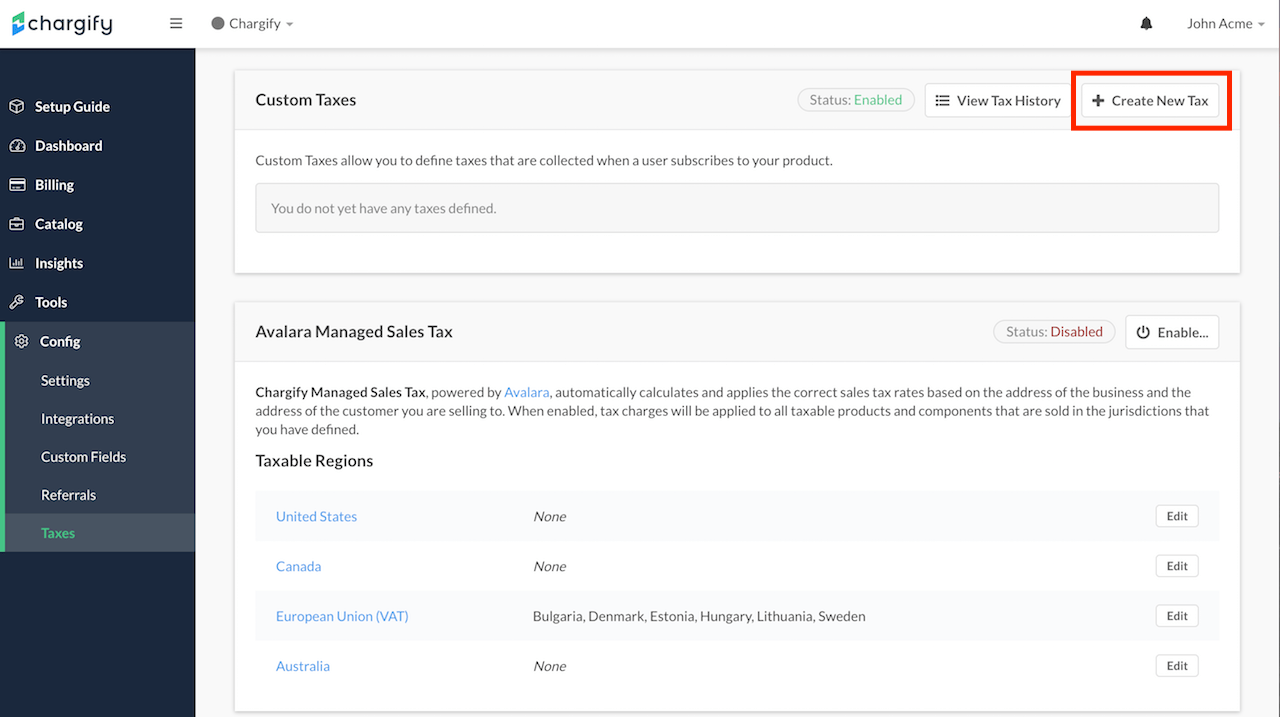Open the Chargify site dropdown
The width and height of the screenshot is (1280, 717).
pos(253,24)
